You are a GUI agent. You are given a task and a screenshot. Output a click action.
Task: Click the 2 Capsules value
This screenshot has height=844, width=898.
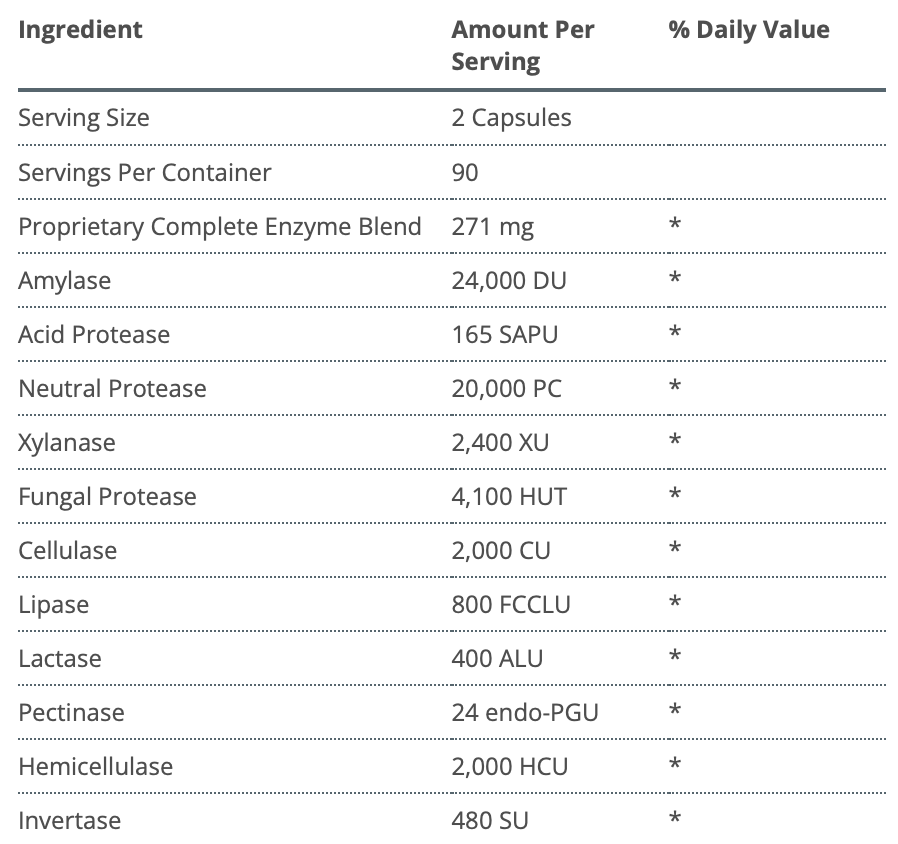pyautogui.click(x=511, y=118)
